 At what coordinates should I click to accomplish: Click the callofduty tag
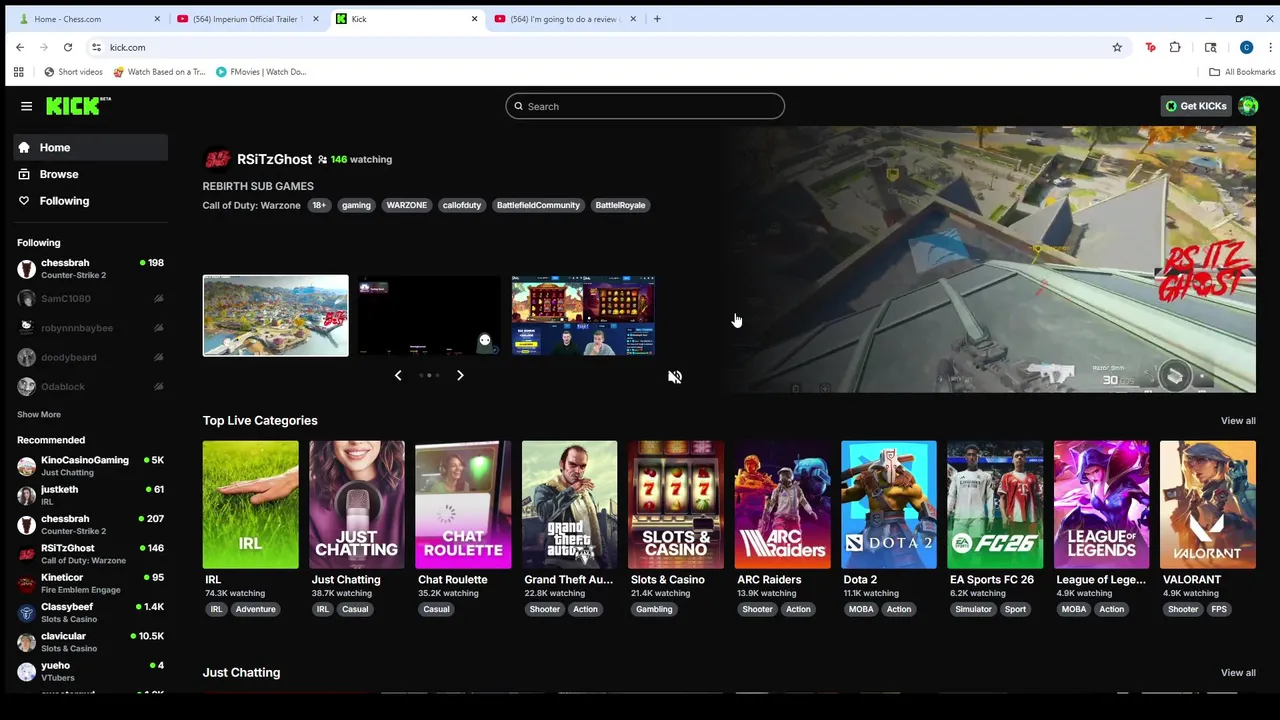(x=462, y=205)
